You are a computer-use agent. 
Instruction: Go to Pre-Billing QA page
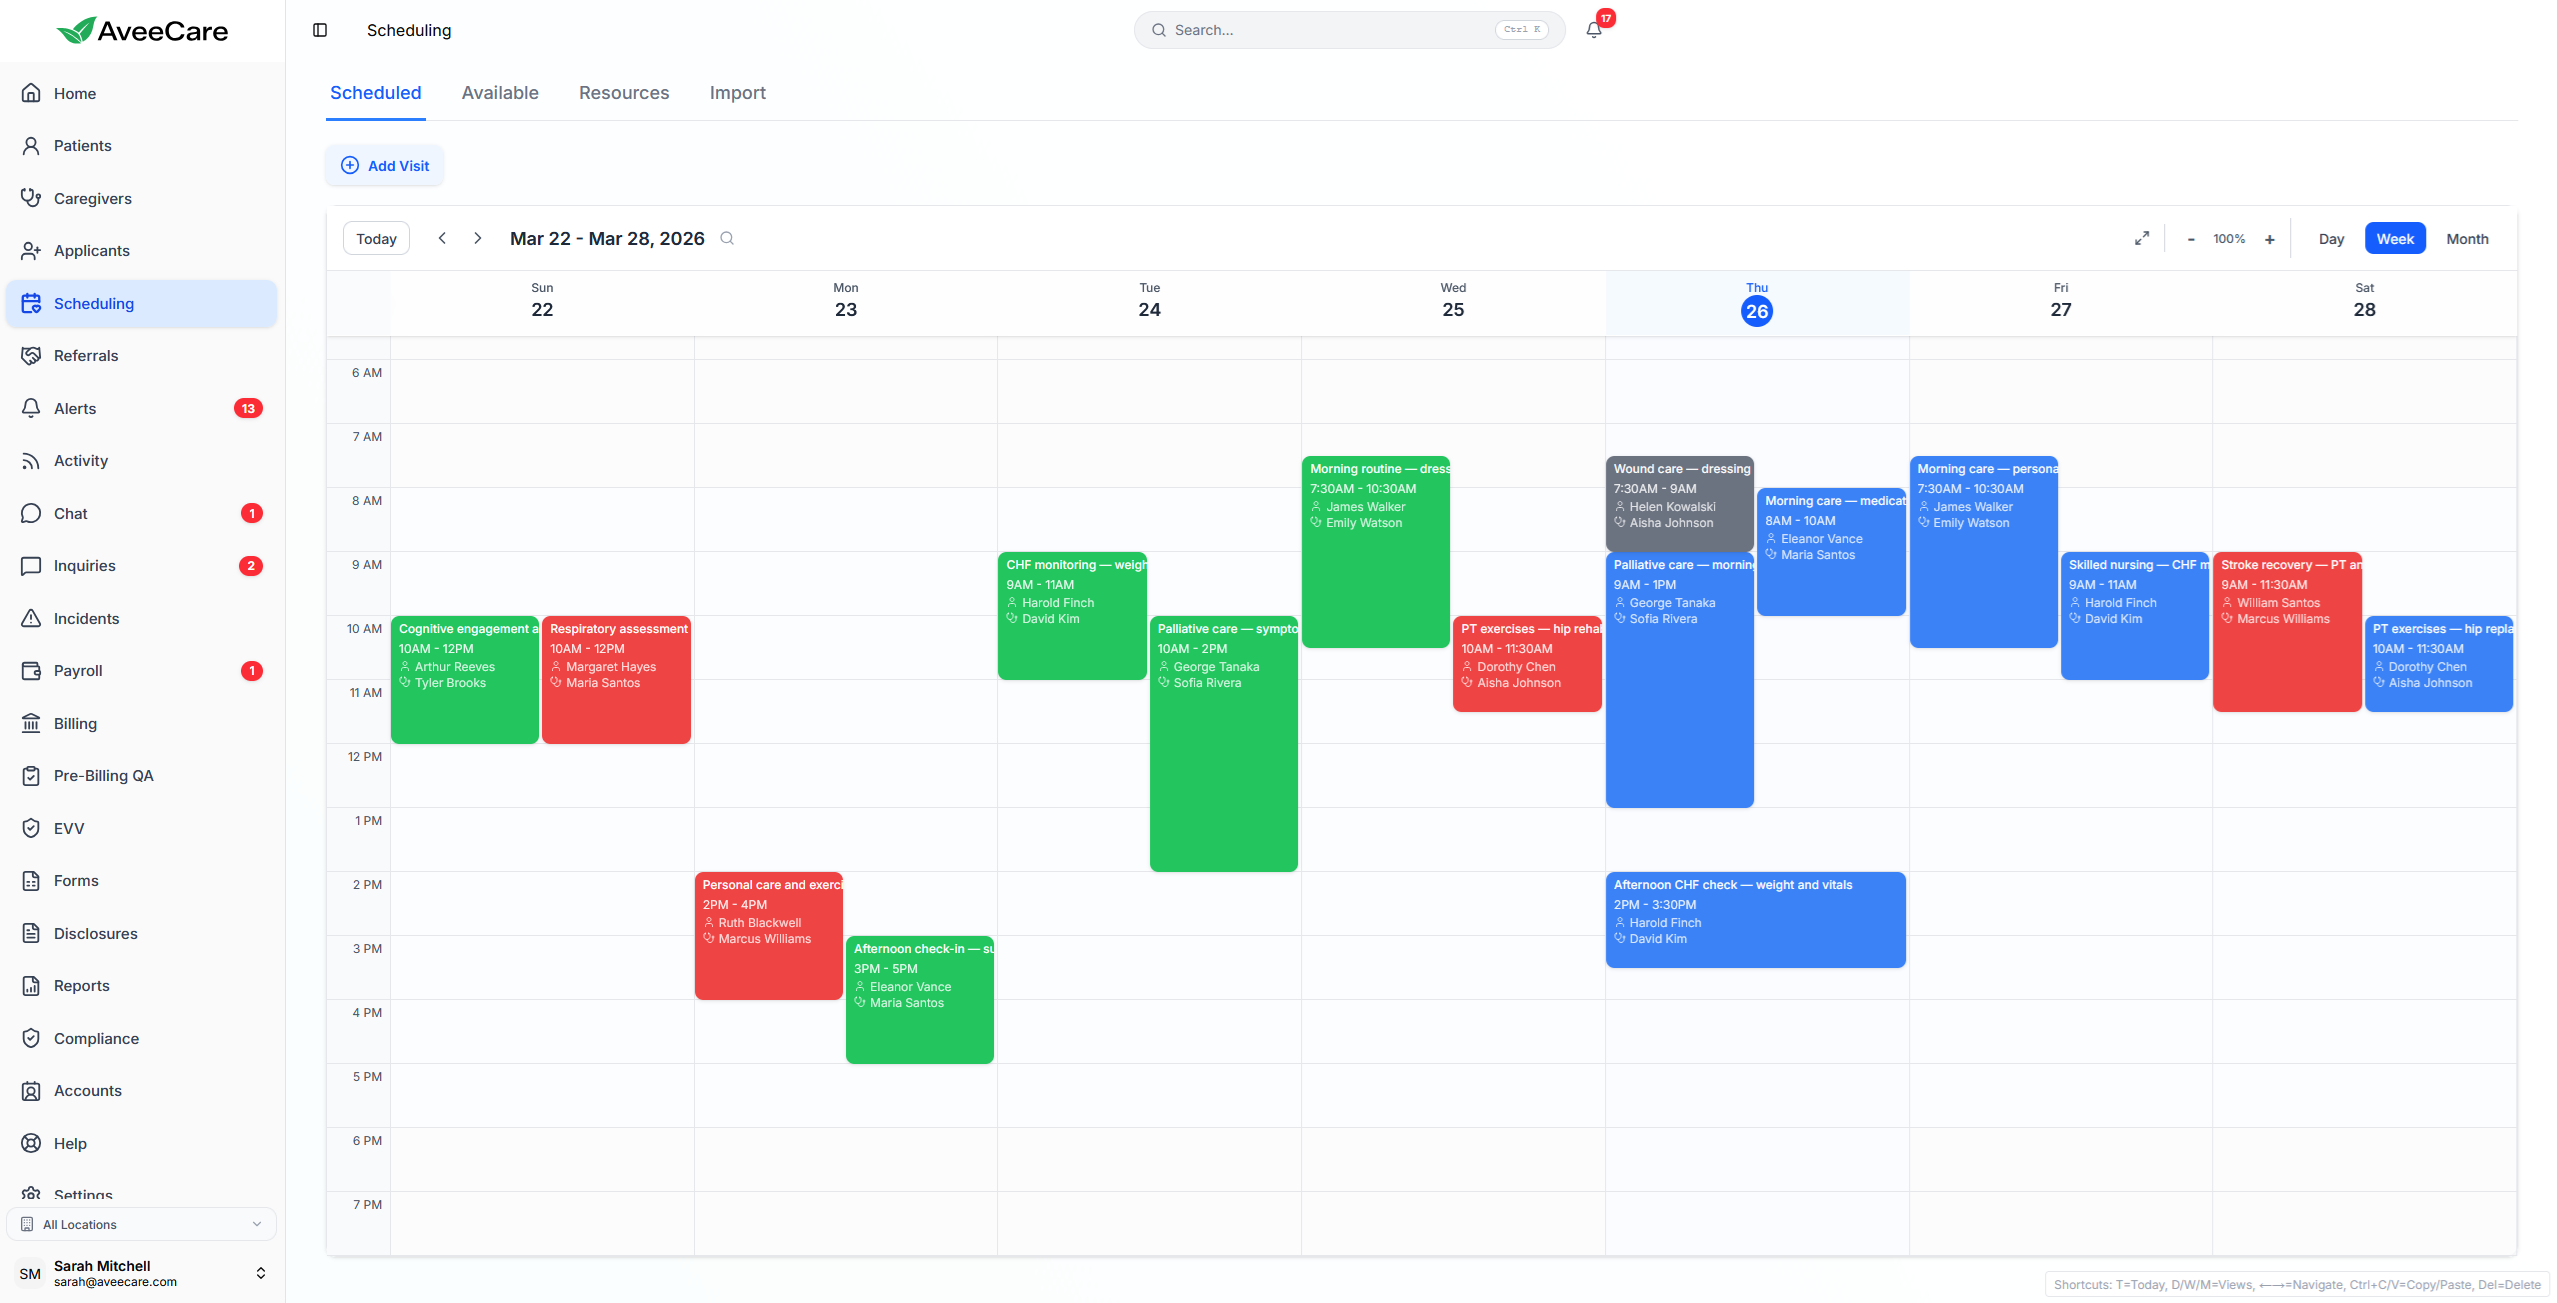coord(103,775)
